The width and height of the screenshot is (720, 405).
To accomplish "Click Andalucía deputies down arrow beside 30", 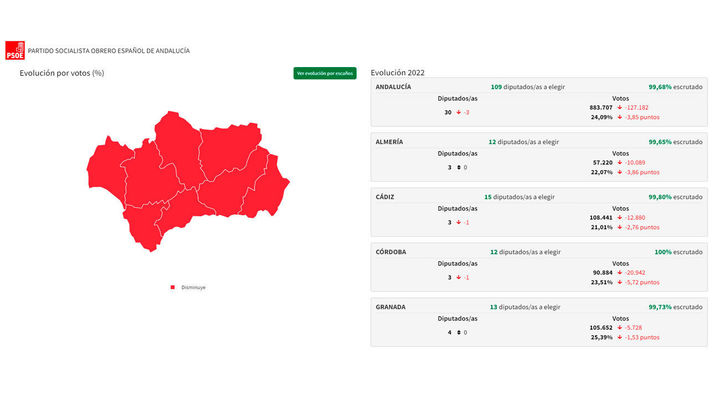I will point(458,112).
